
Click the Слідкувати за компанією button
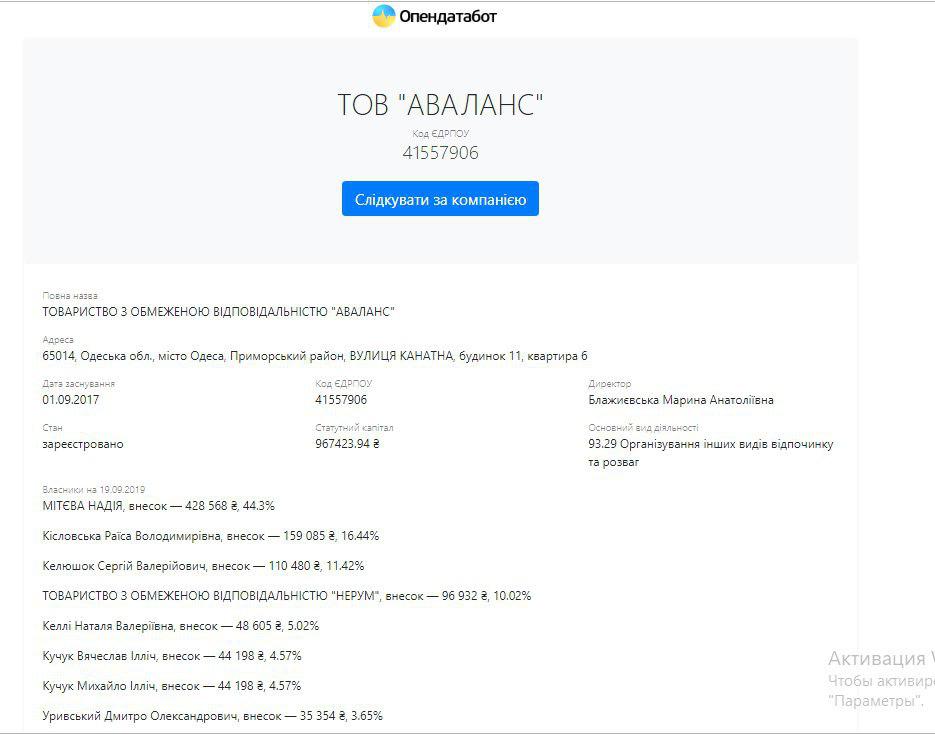coord(440,199)
